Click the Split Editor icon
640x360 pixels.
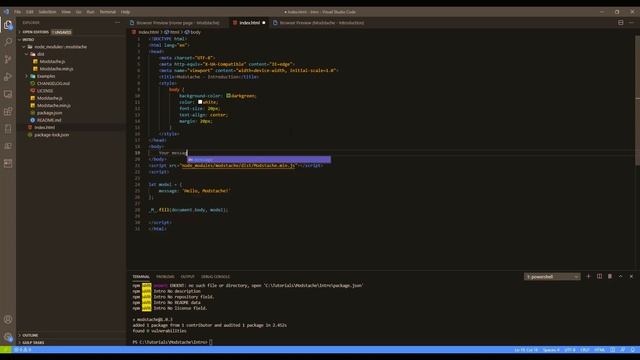pos(620,23)
